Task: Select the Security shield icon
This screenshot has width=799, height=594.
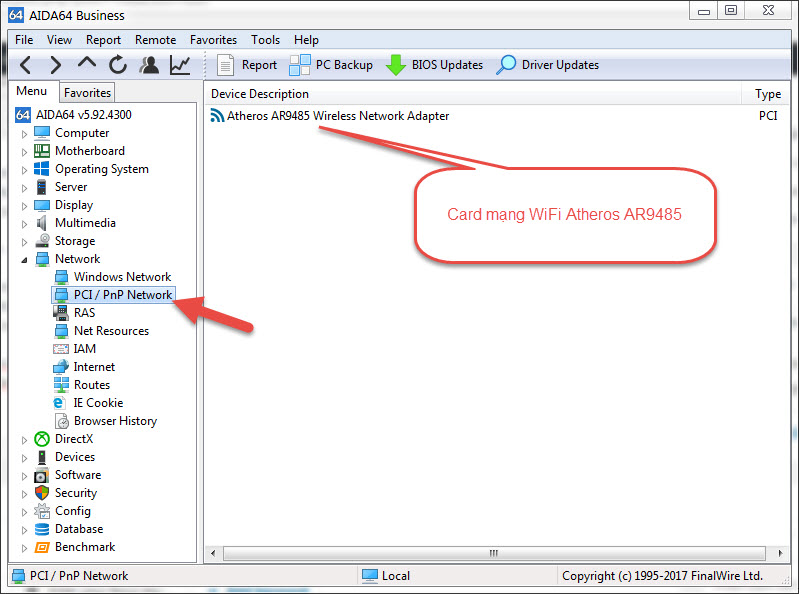Action: pyautogui.click(x=42, y=493)
